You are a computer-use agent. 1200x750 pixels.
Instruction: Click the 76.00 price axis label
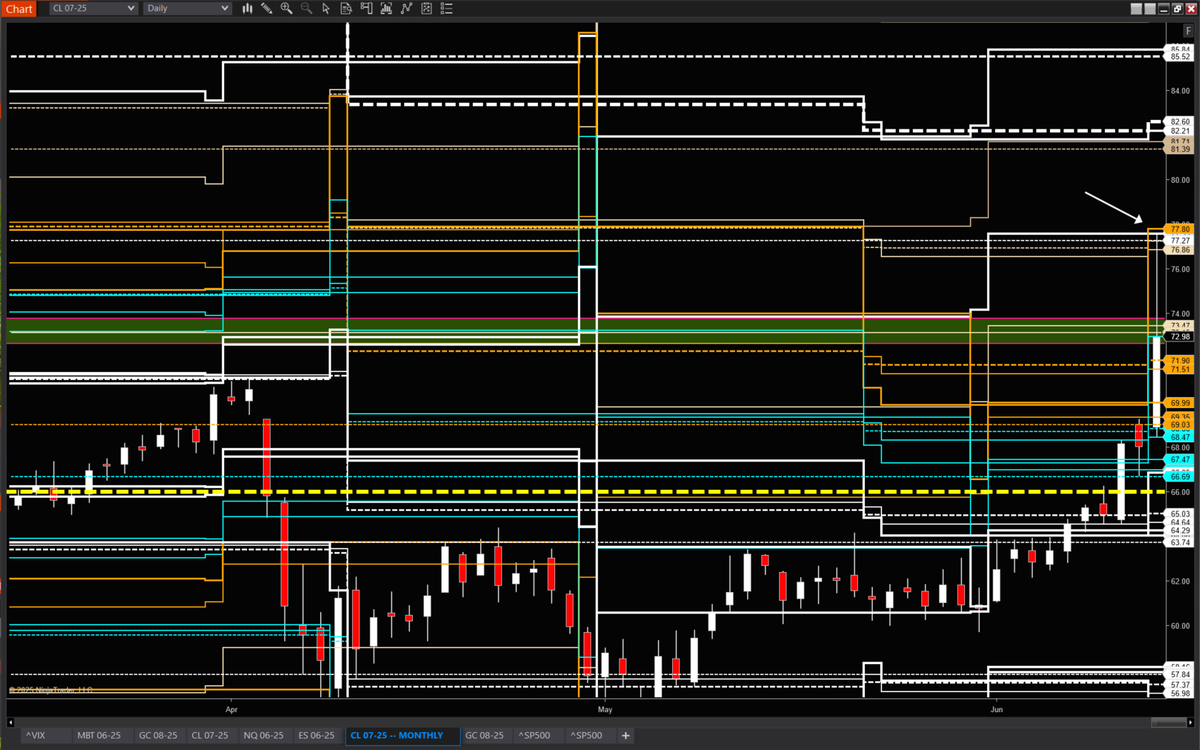(x=1180, y=269)
